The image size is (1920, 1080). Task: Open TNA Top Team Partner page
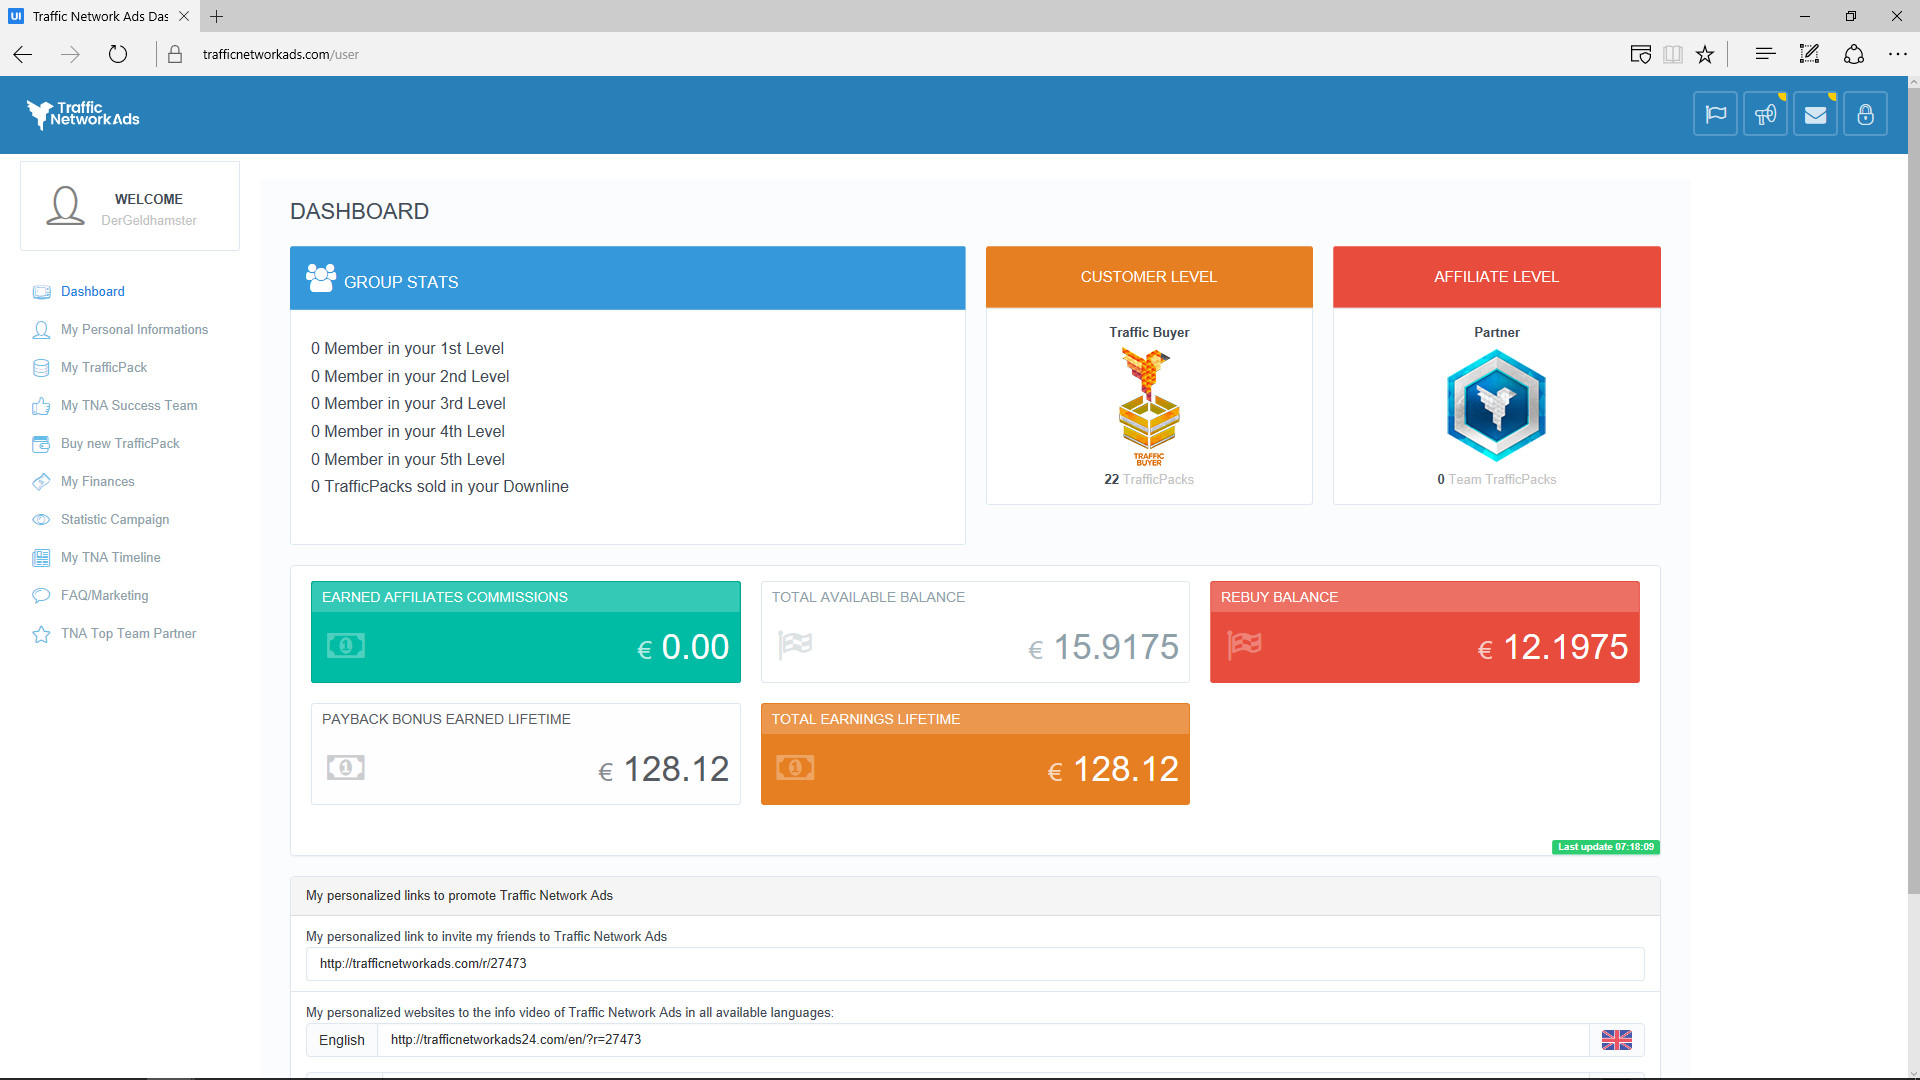tap(128, 634)
